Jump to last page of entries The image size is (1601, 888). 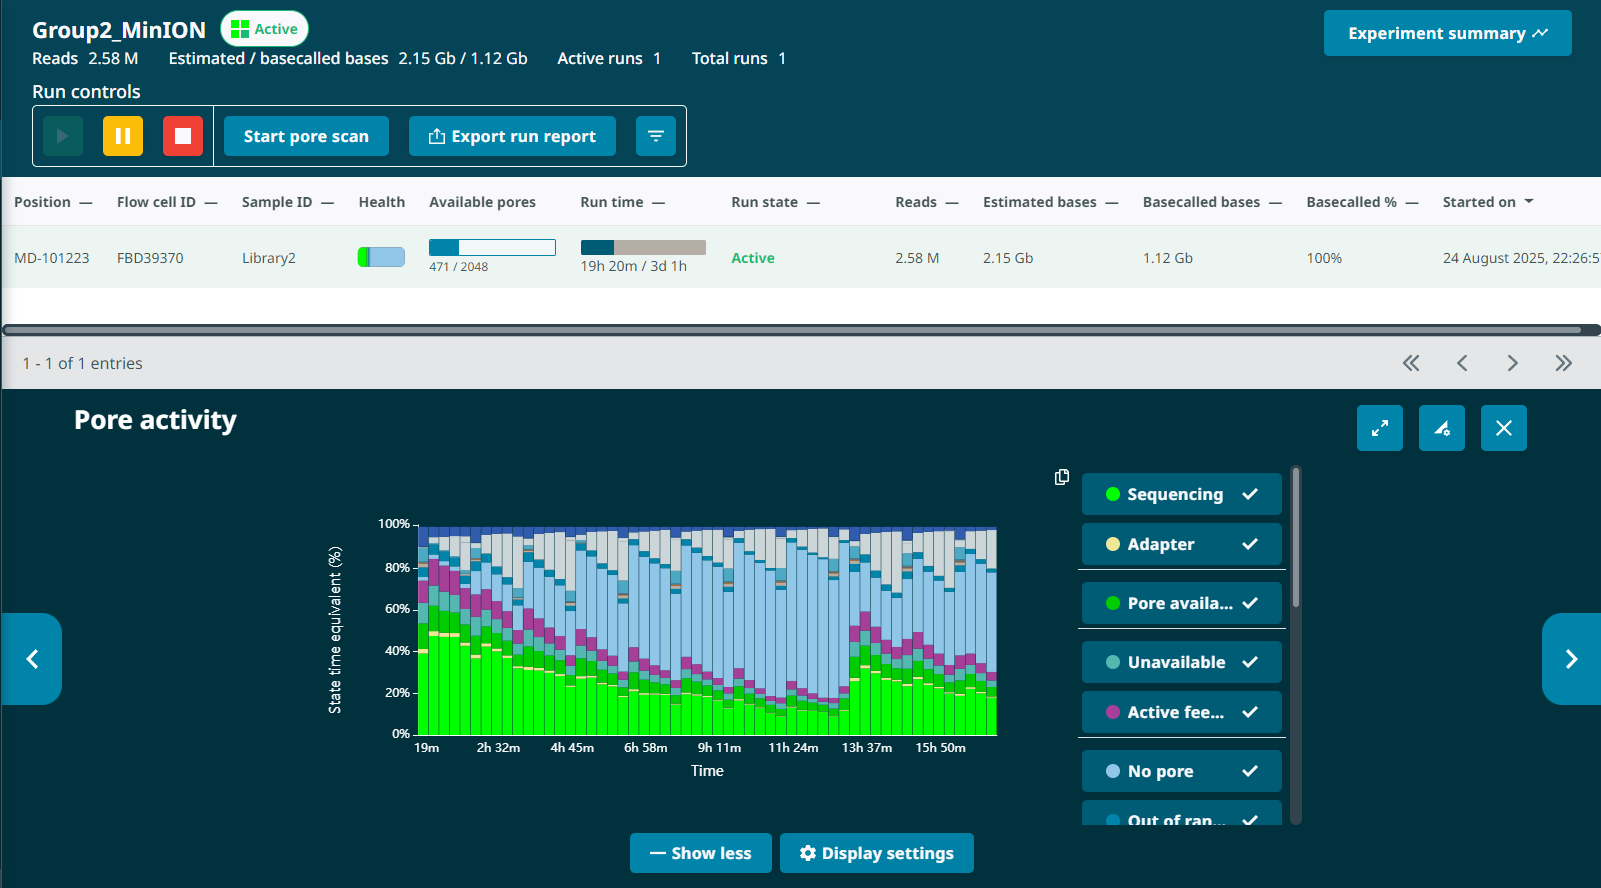pyautogui.click(x=1563, y=363)
